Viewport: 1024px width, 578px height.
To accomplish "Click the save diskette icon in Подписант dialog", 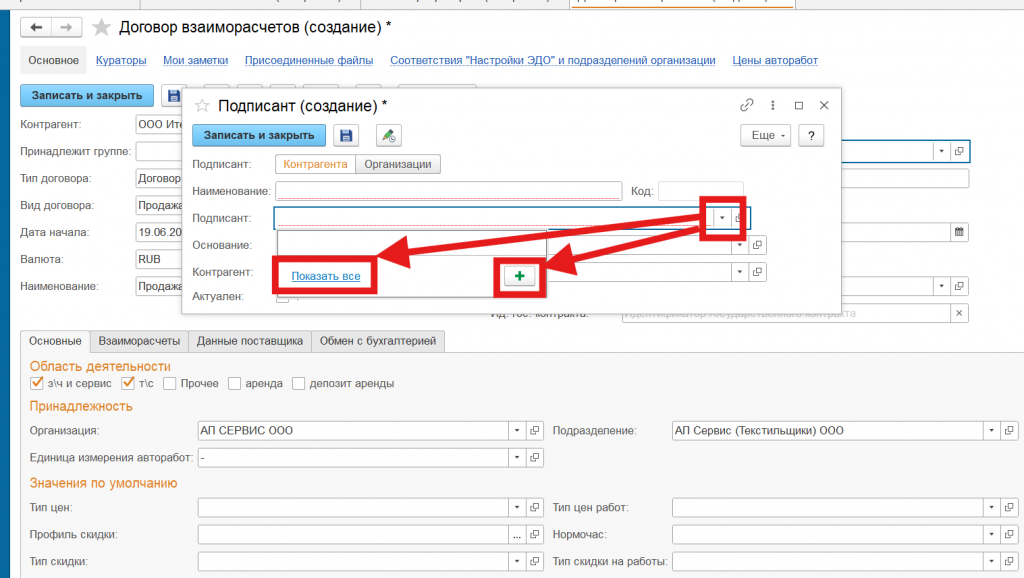I will tap(347, 135).
